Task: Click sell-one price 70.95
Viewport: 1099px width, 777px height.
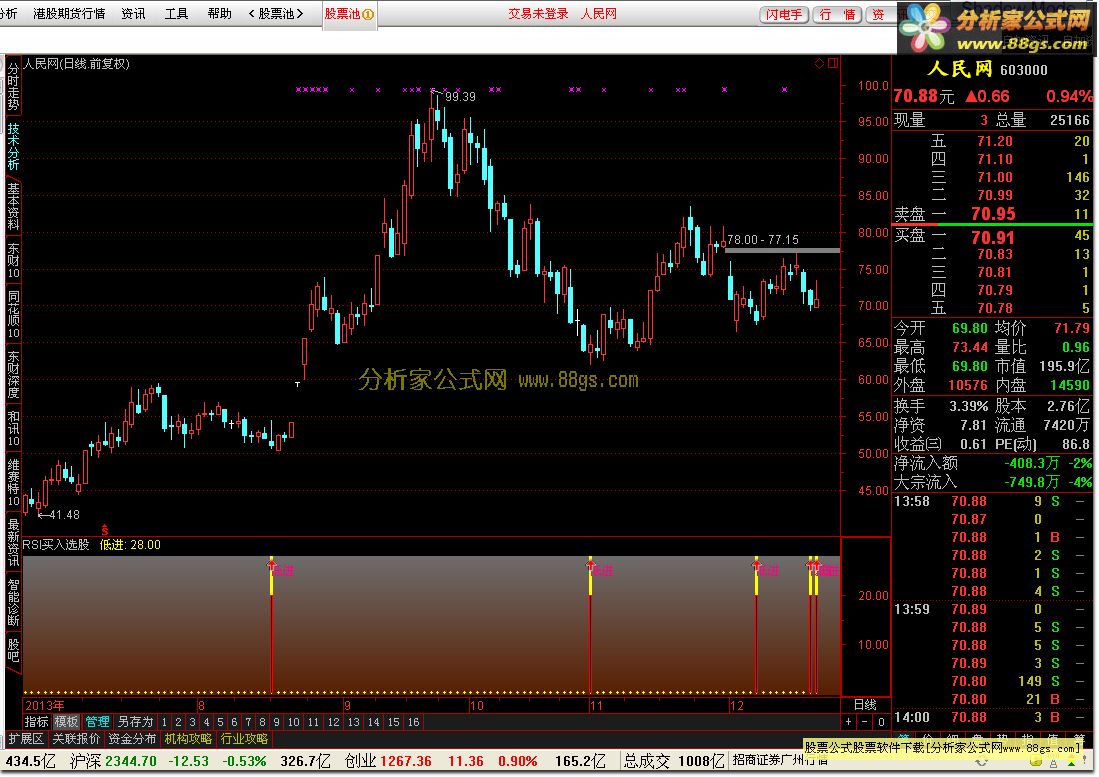Action: point(993,214)
